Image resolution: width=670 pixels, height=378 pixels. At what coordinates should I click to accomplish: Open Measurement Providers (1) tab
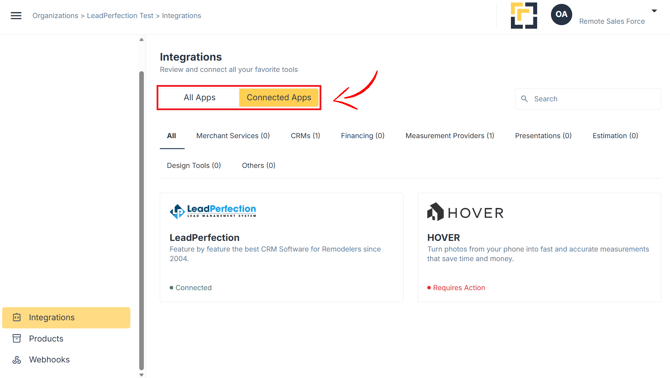(450, 136)
